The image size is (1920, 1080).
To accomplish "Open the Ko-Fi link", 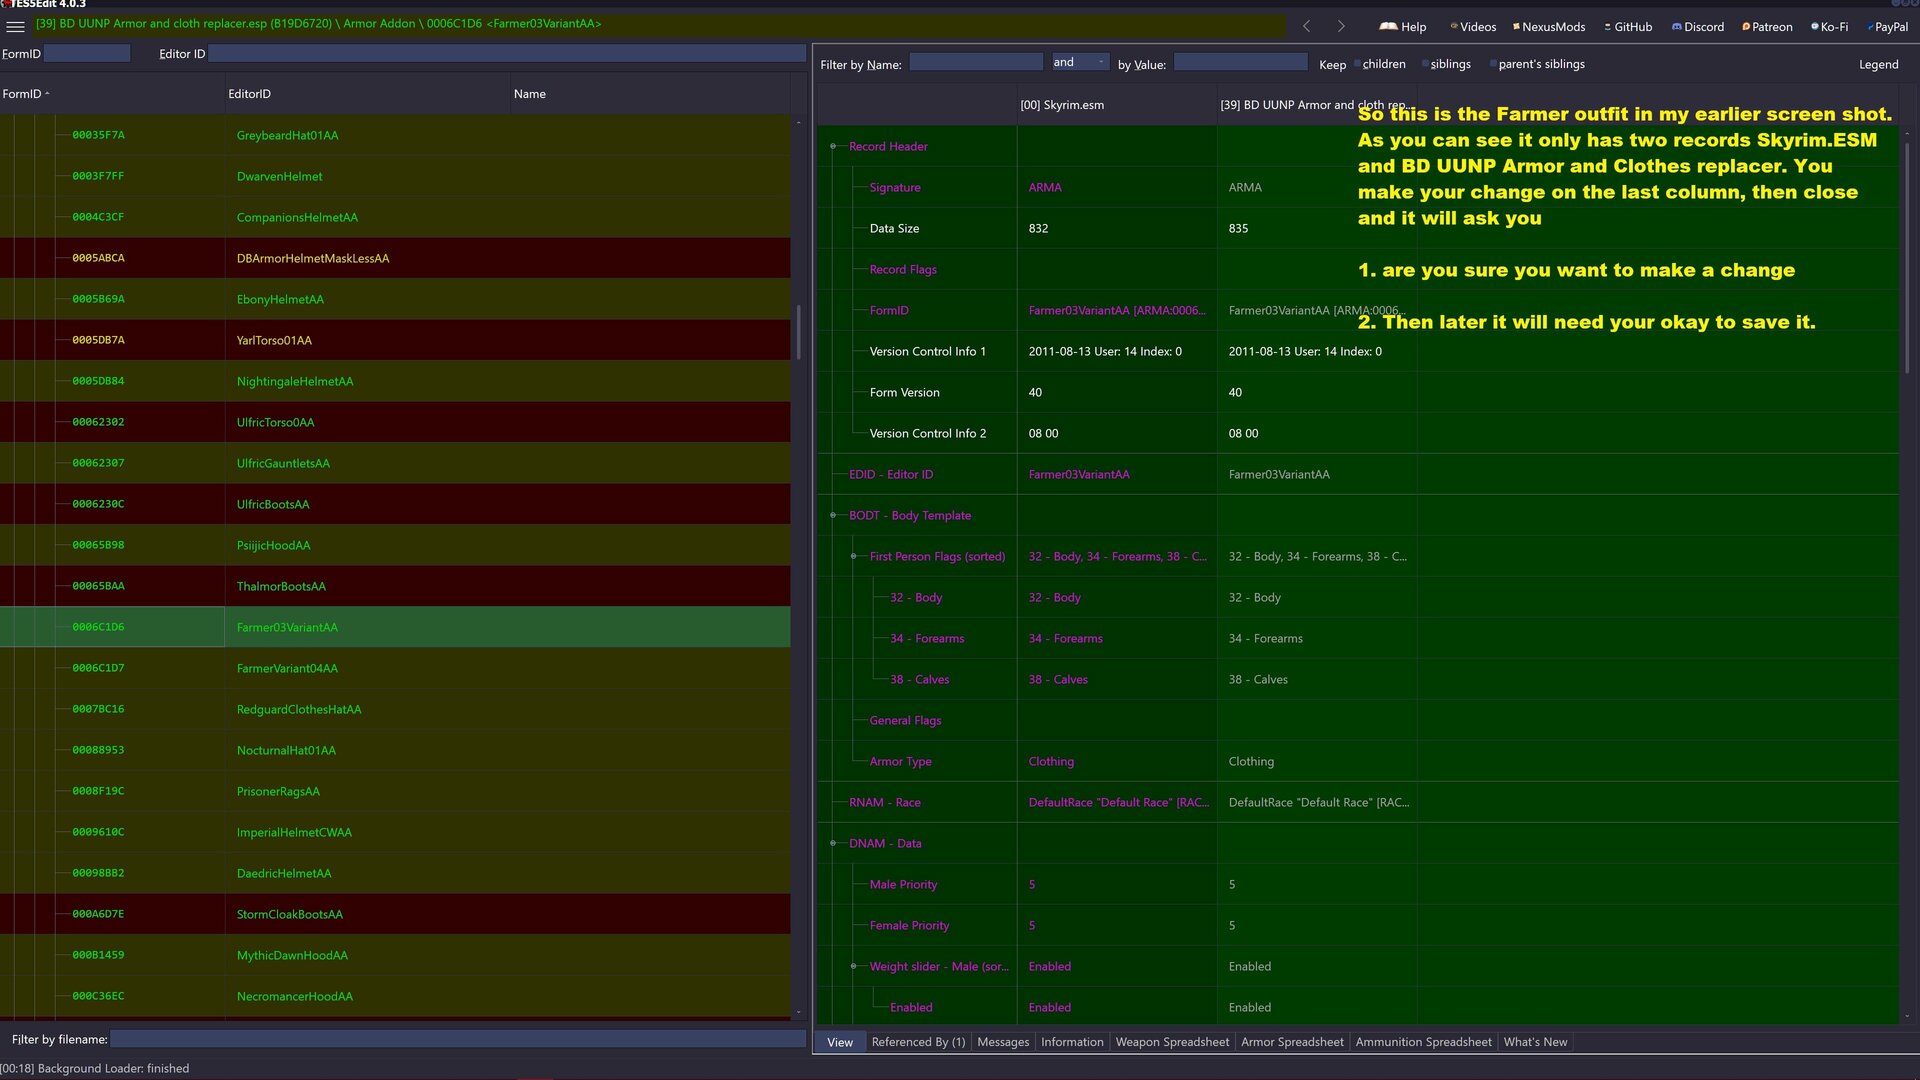I will pos(1829,26).
